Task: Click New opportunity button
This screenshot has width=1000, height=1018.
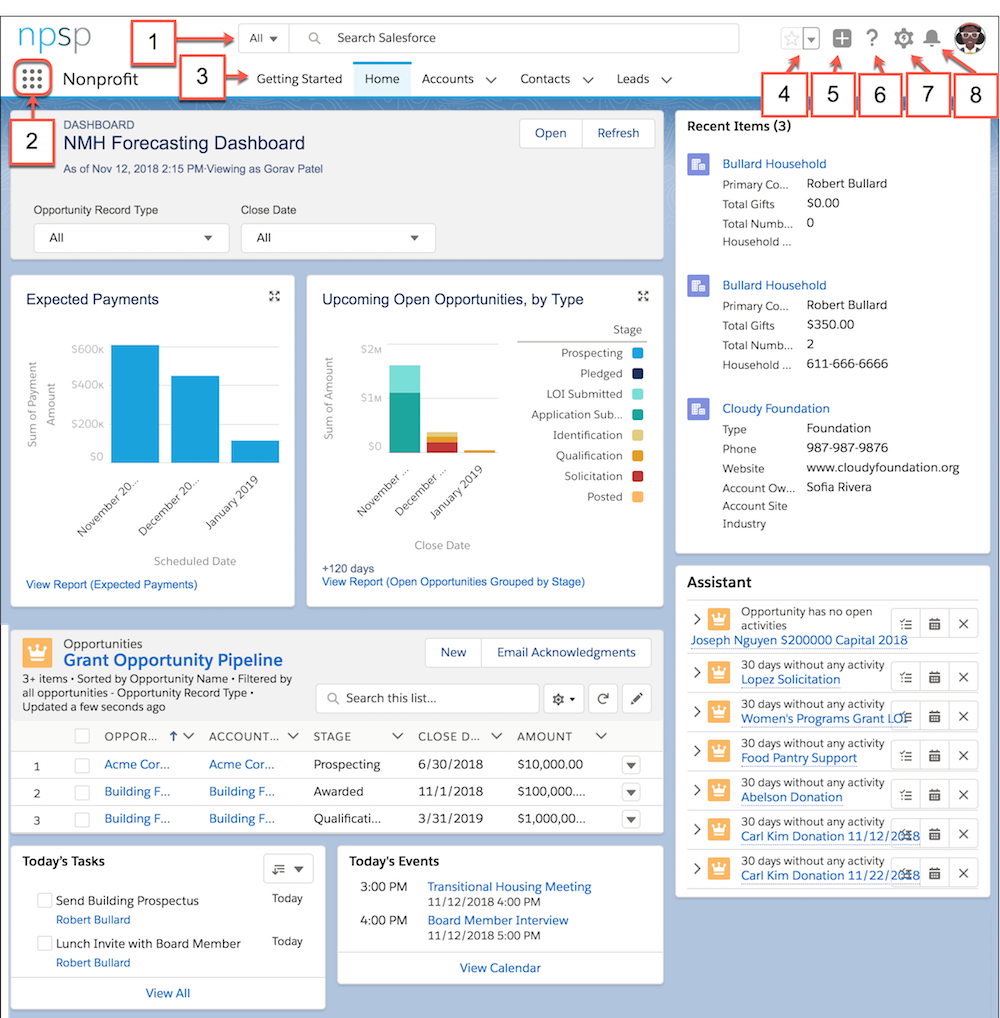Action: pyautogui.click(x=453, y=652)
